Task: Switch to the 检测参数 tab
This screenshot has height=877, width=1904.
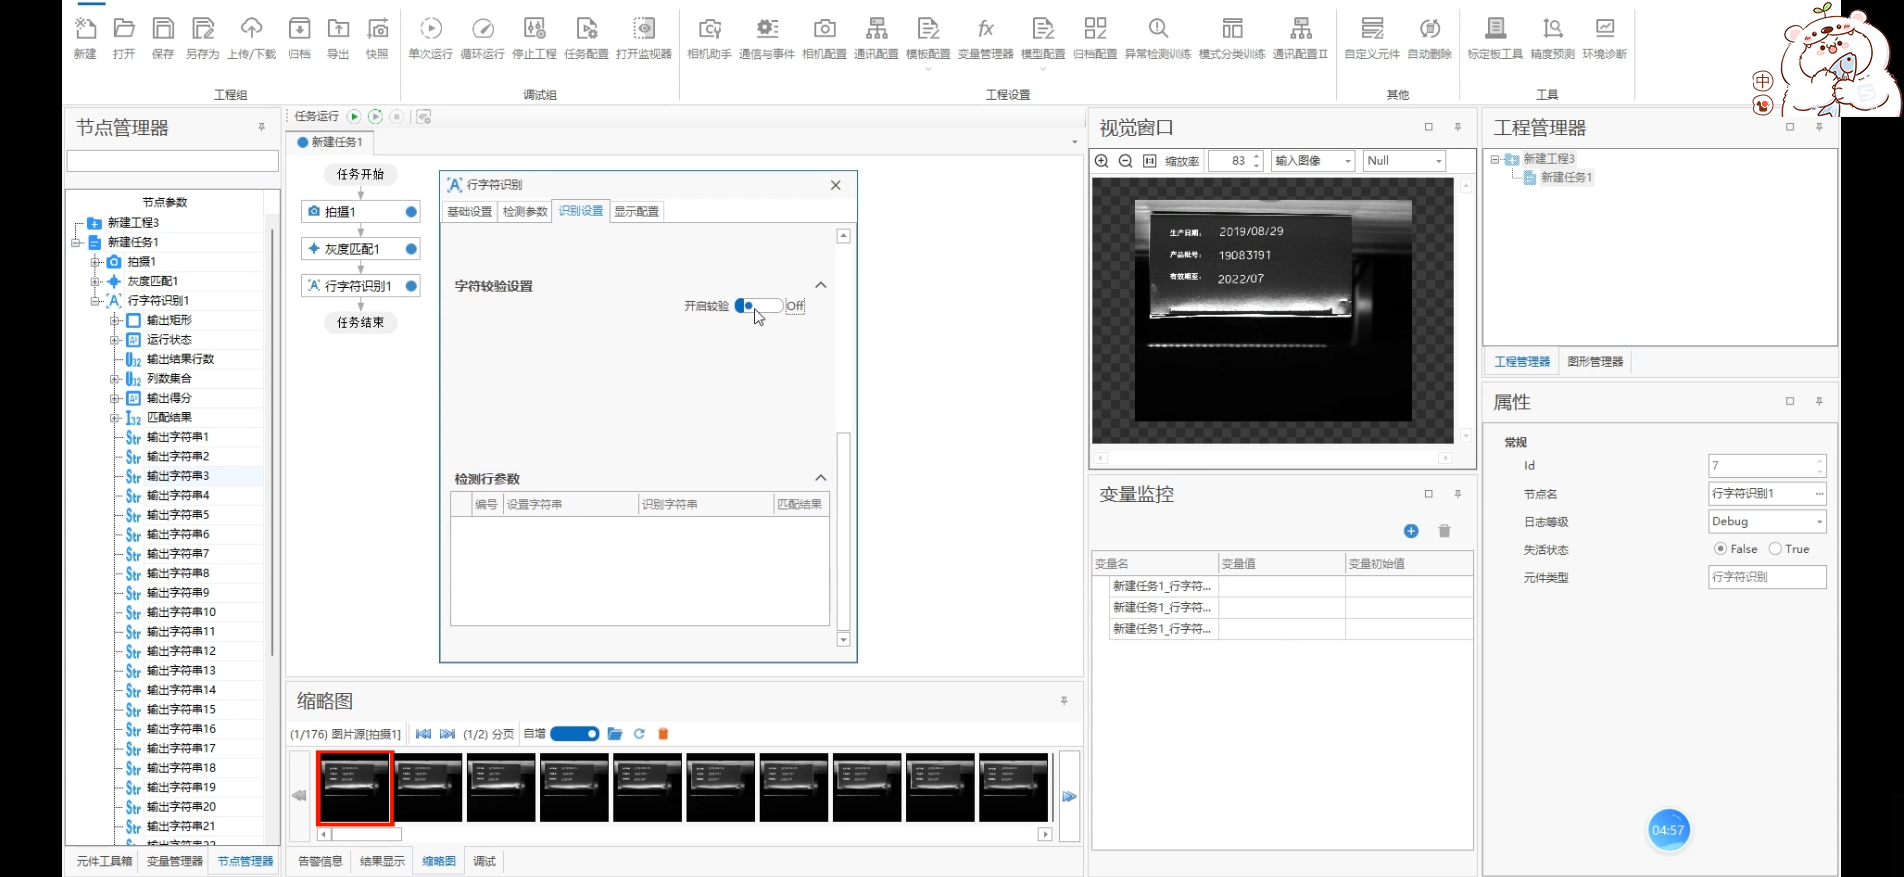Action: click(x=525, y=211)
